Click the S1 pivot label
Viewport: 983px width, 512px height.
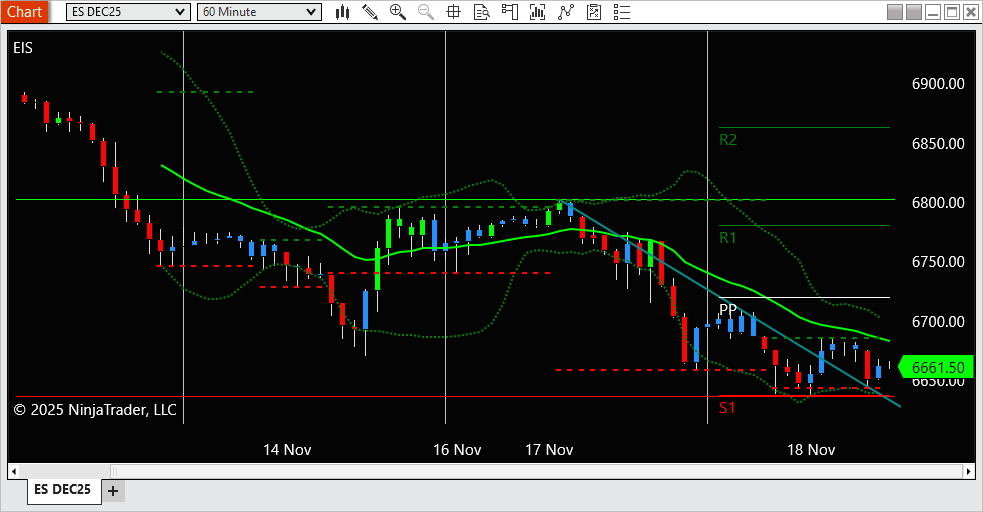click(x=727, y=408)
